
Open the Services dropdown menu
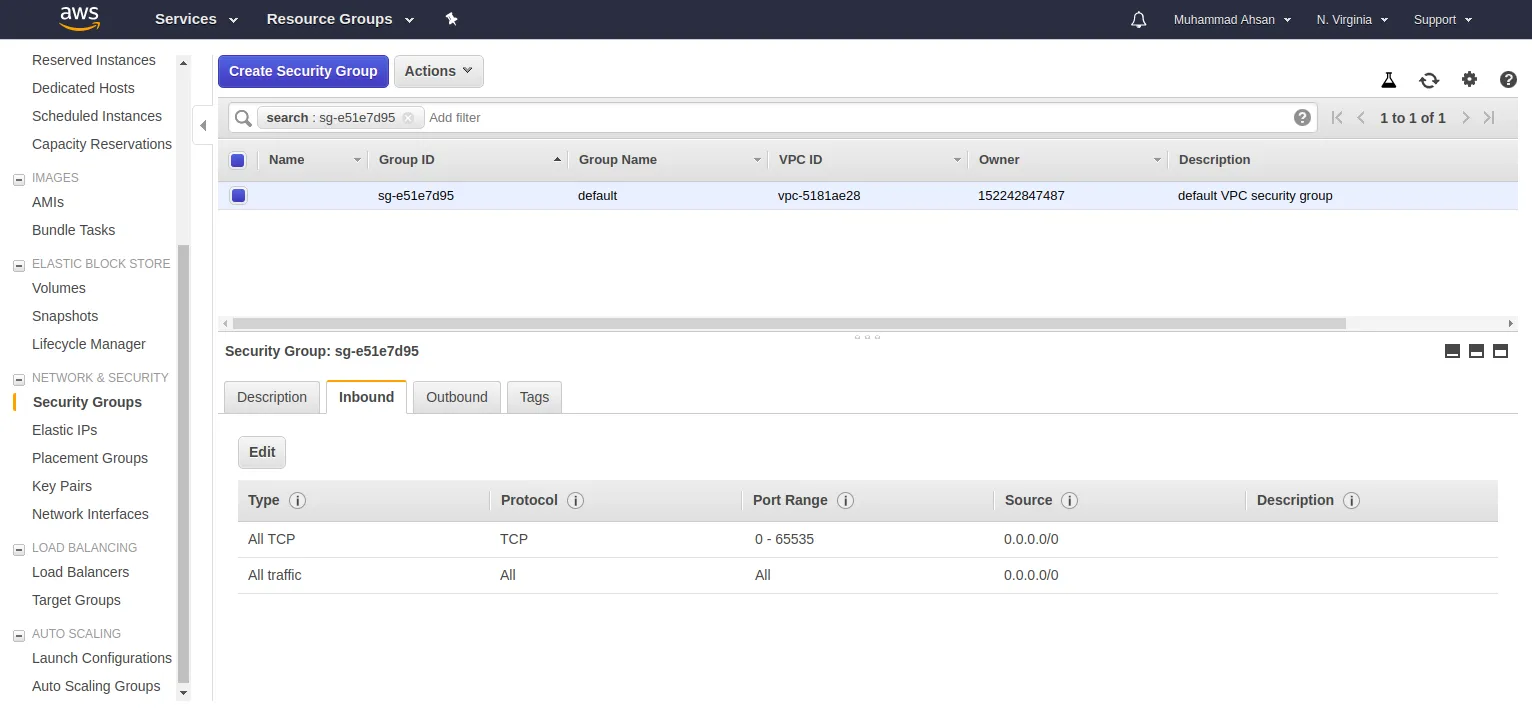197,19
